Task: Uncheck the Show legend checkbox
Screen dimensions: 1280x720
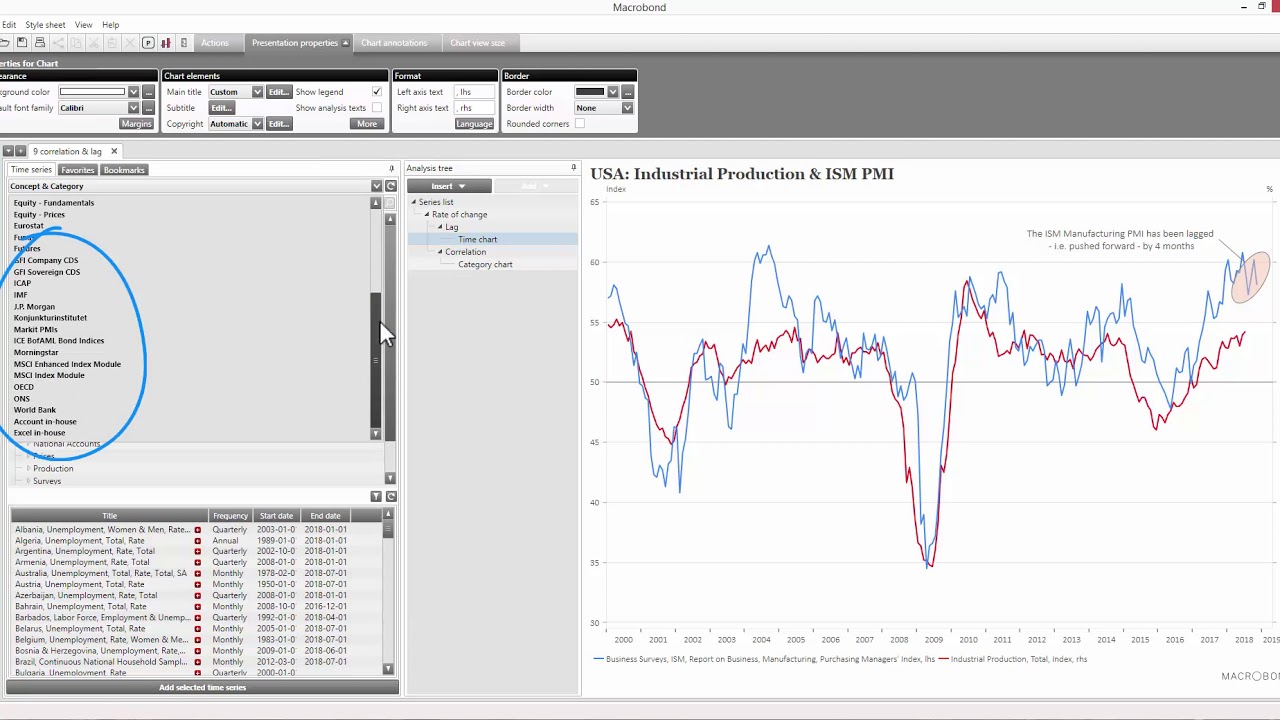Action: [x=377, y=92]
